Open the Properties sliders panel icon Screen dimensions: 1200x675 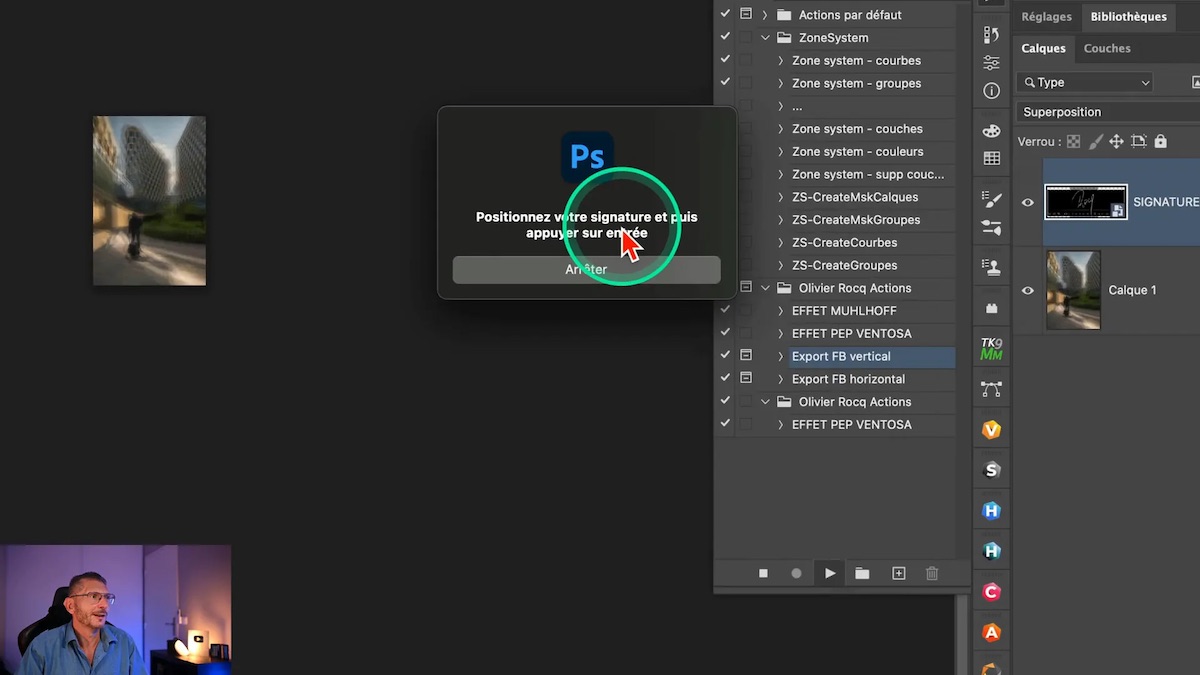point(991,62)
